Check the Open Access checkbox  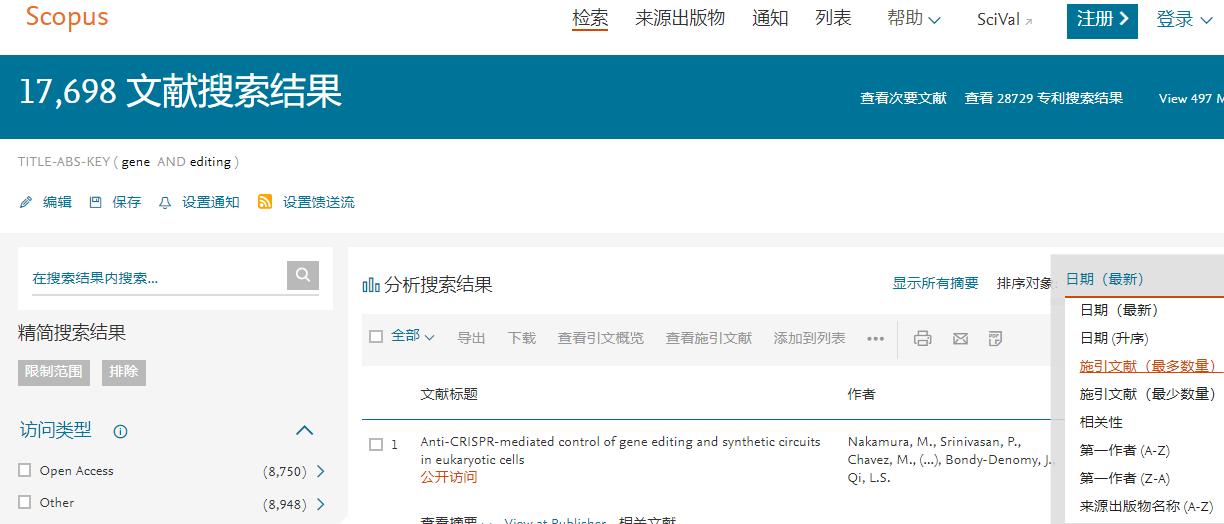(x=25, y=470)
